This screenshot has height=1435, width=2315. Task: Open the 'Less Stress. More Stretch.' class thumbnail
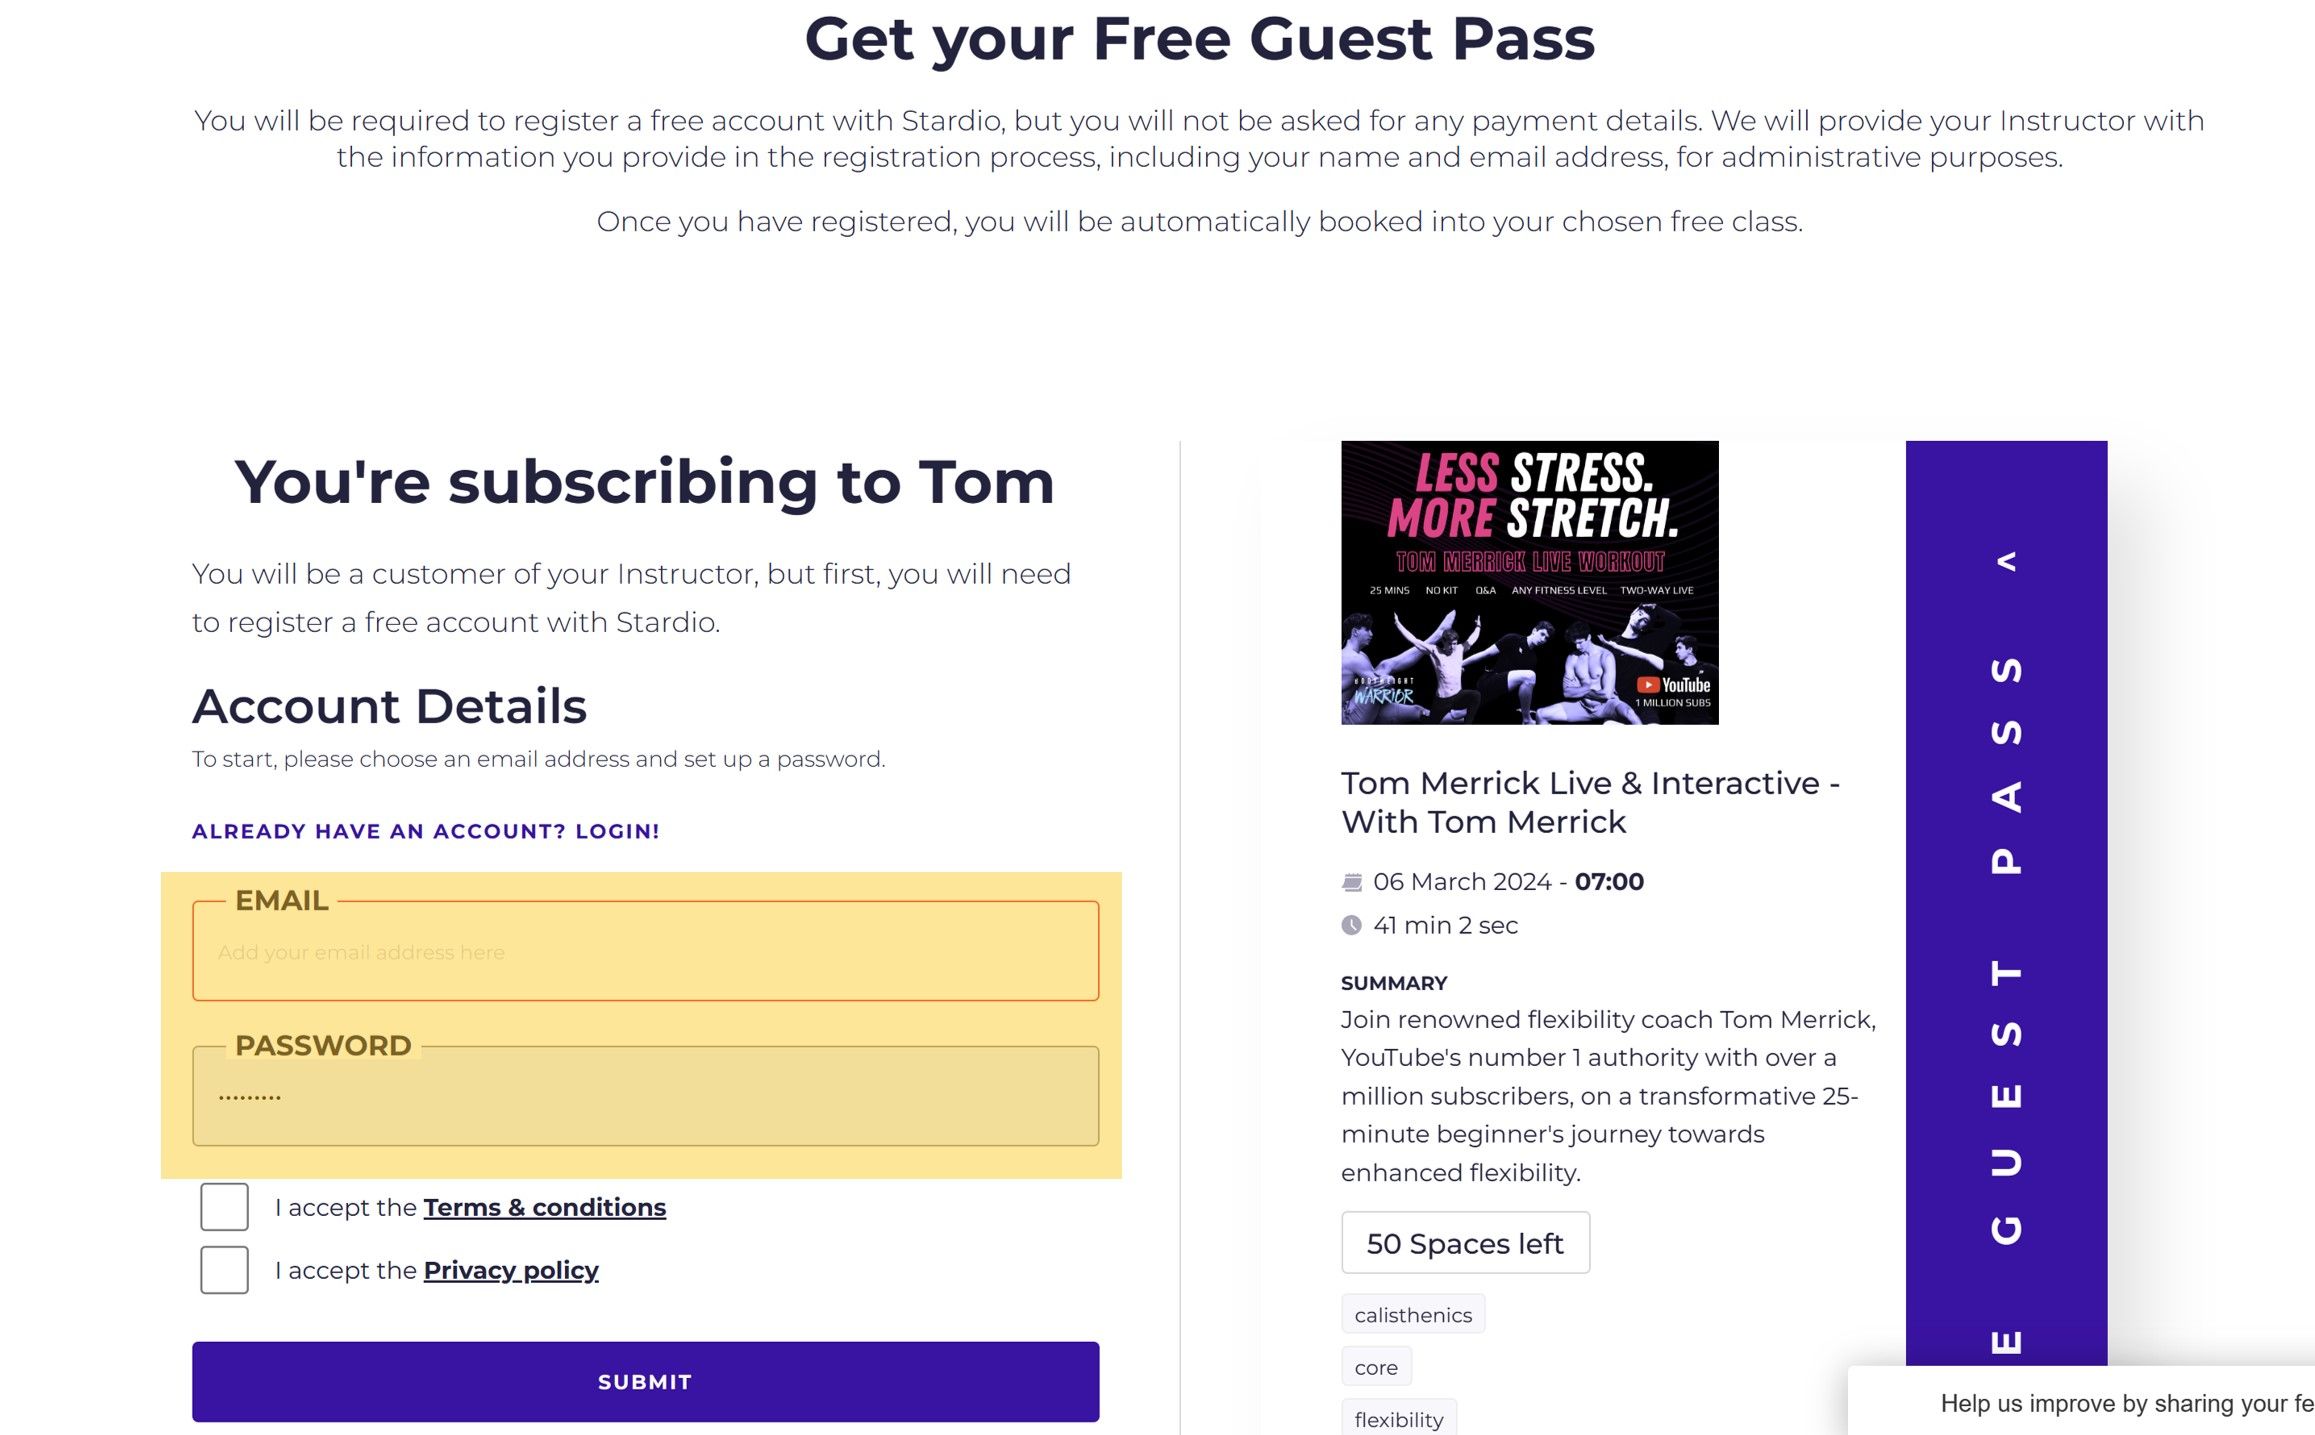[x=1529, y=582]
